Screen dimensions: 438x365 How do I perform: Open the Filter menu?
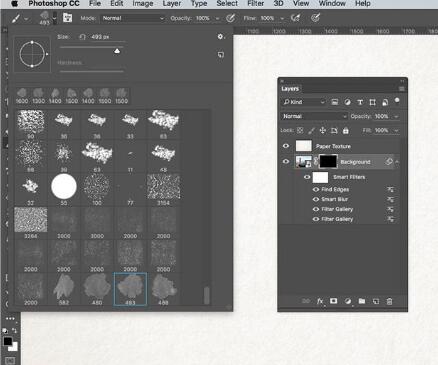tap(255, 4)
